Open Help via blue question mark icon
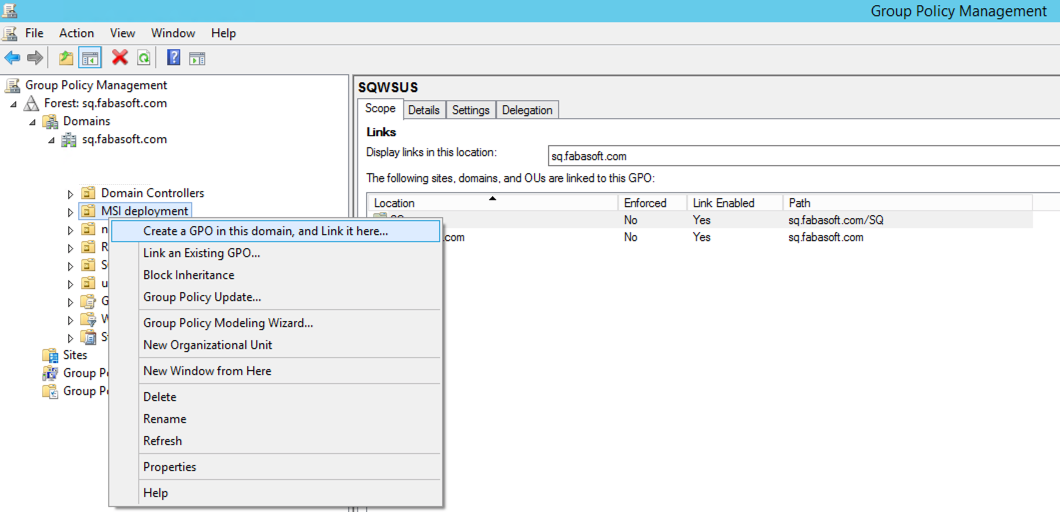Viewport: 1060px width, 512px height. (x=174, y=58)
